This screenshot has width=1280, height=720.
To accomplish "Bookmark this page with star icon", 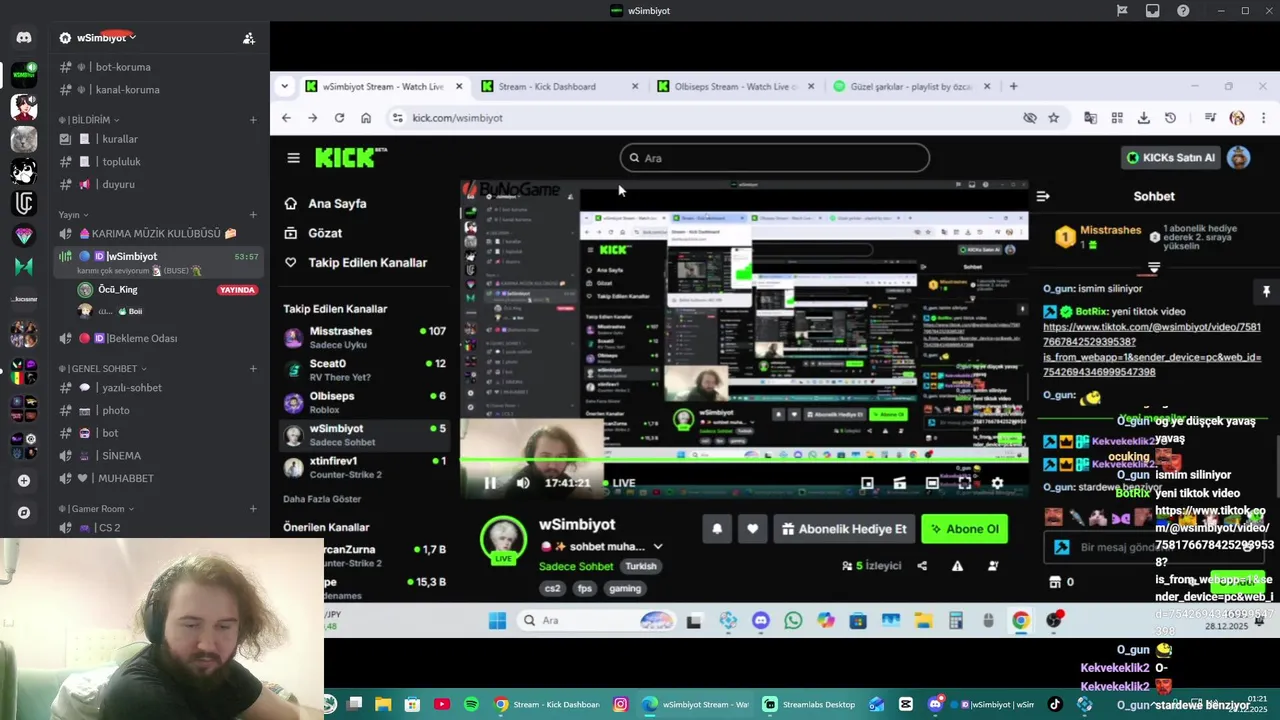I will coord(1053,118).
